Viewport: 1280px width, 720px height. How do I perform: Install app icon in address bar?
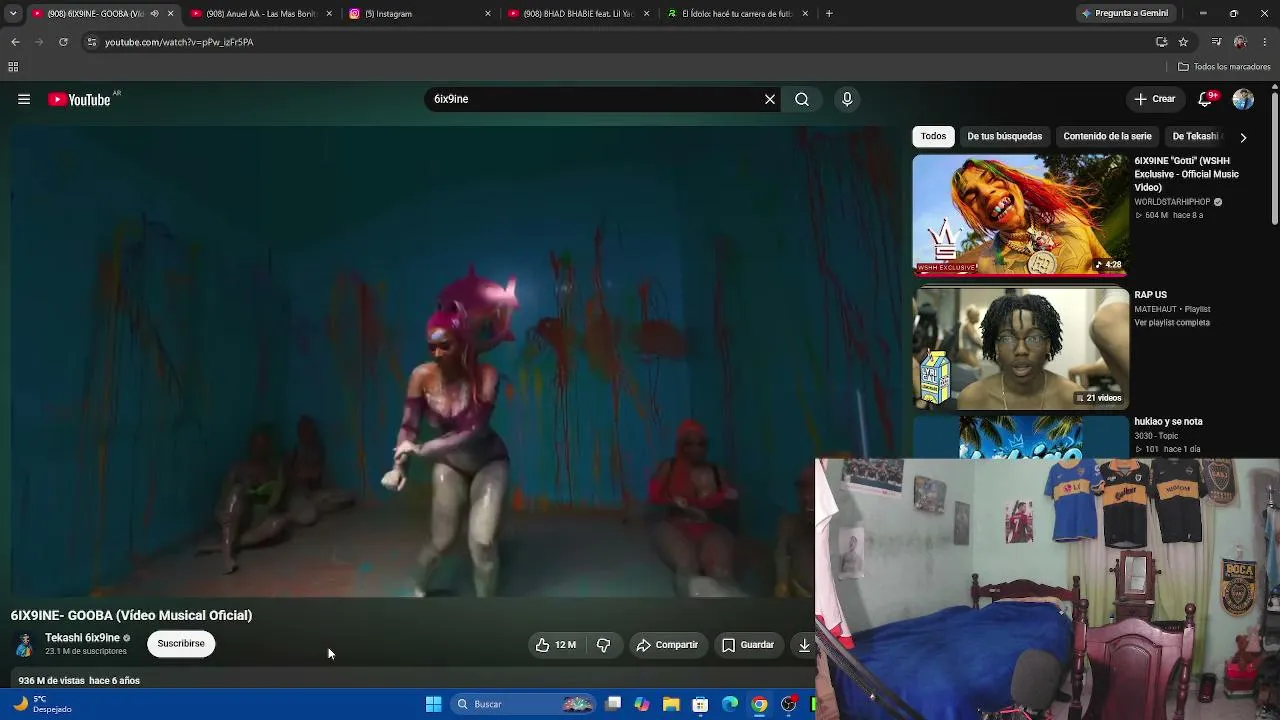pos(1161,42)
